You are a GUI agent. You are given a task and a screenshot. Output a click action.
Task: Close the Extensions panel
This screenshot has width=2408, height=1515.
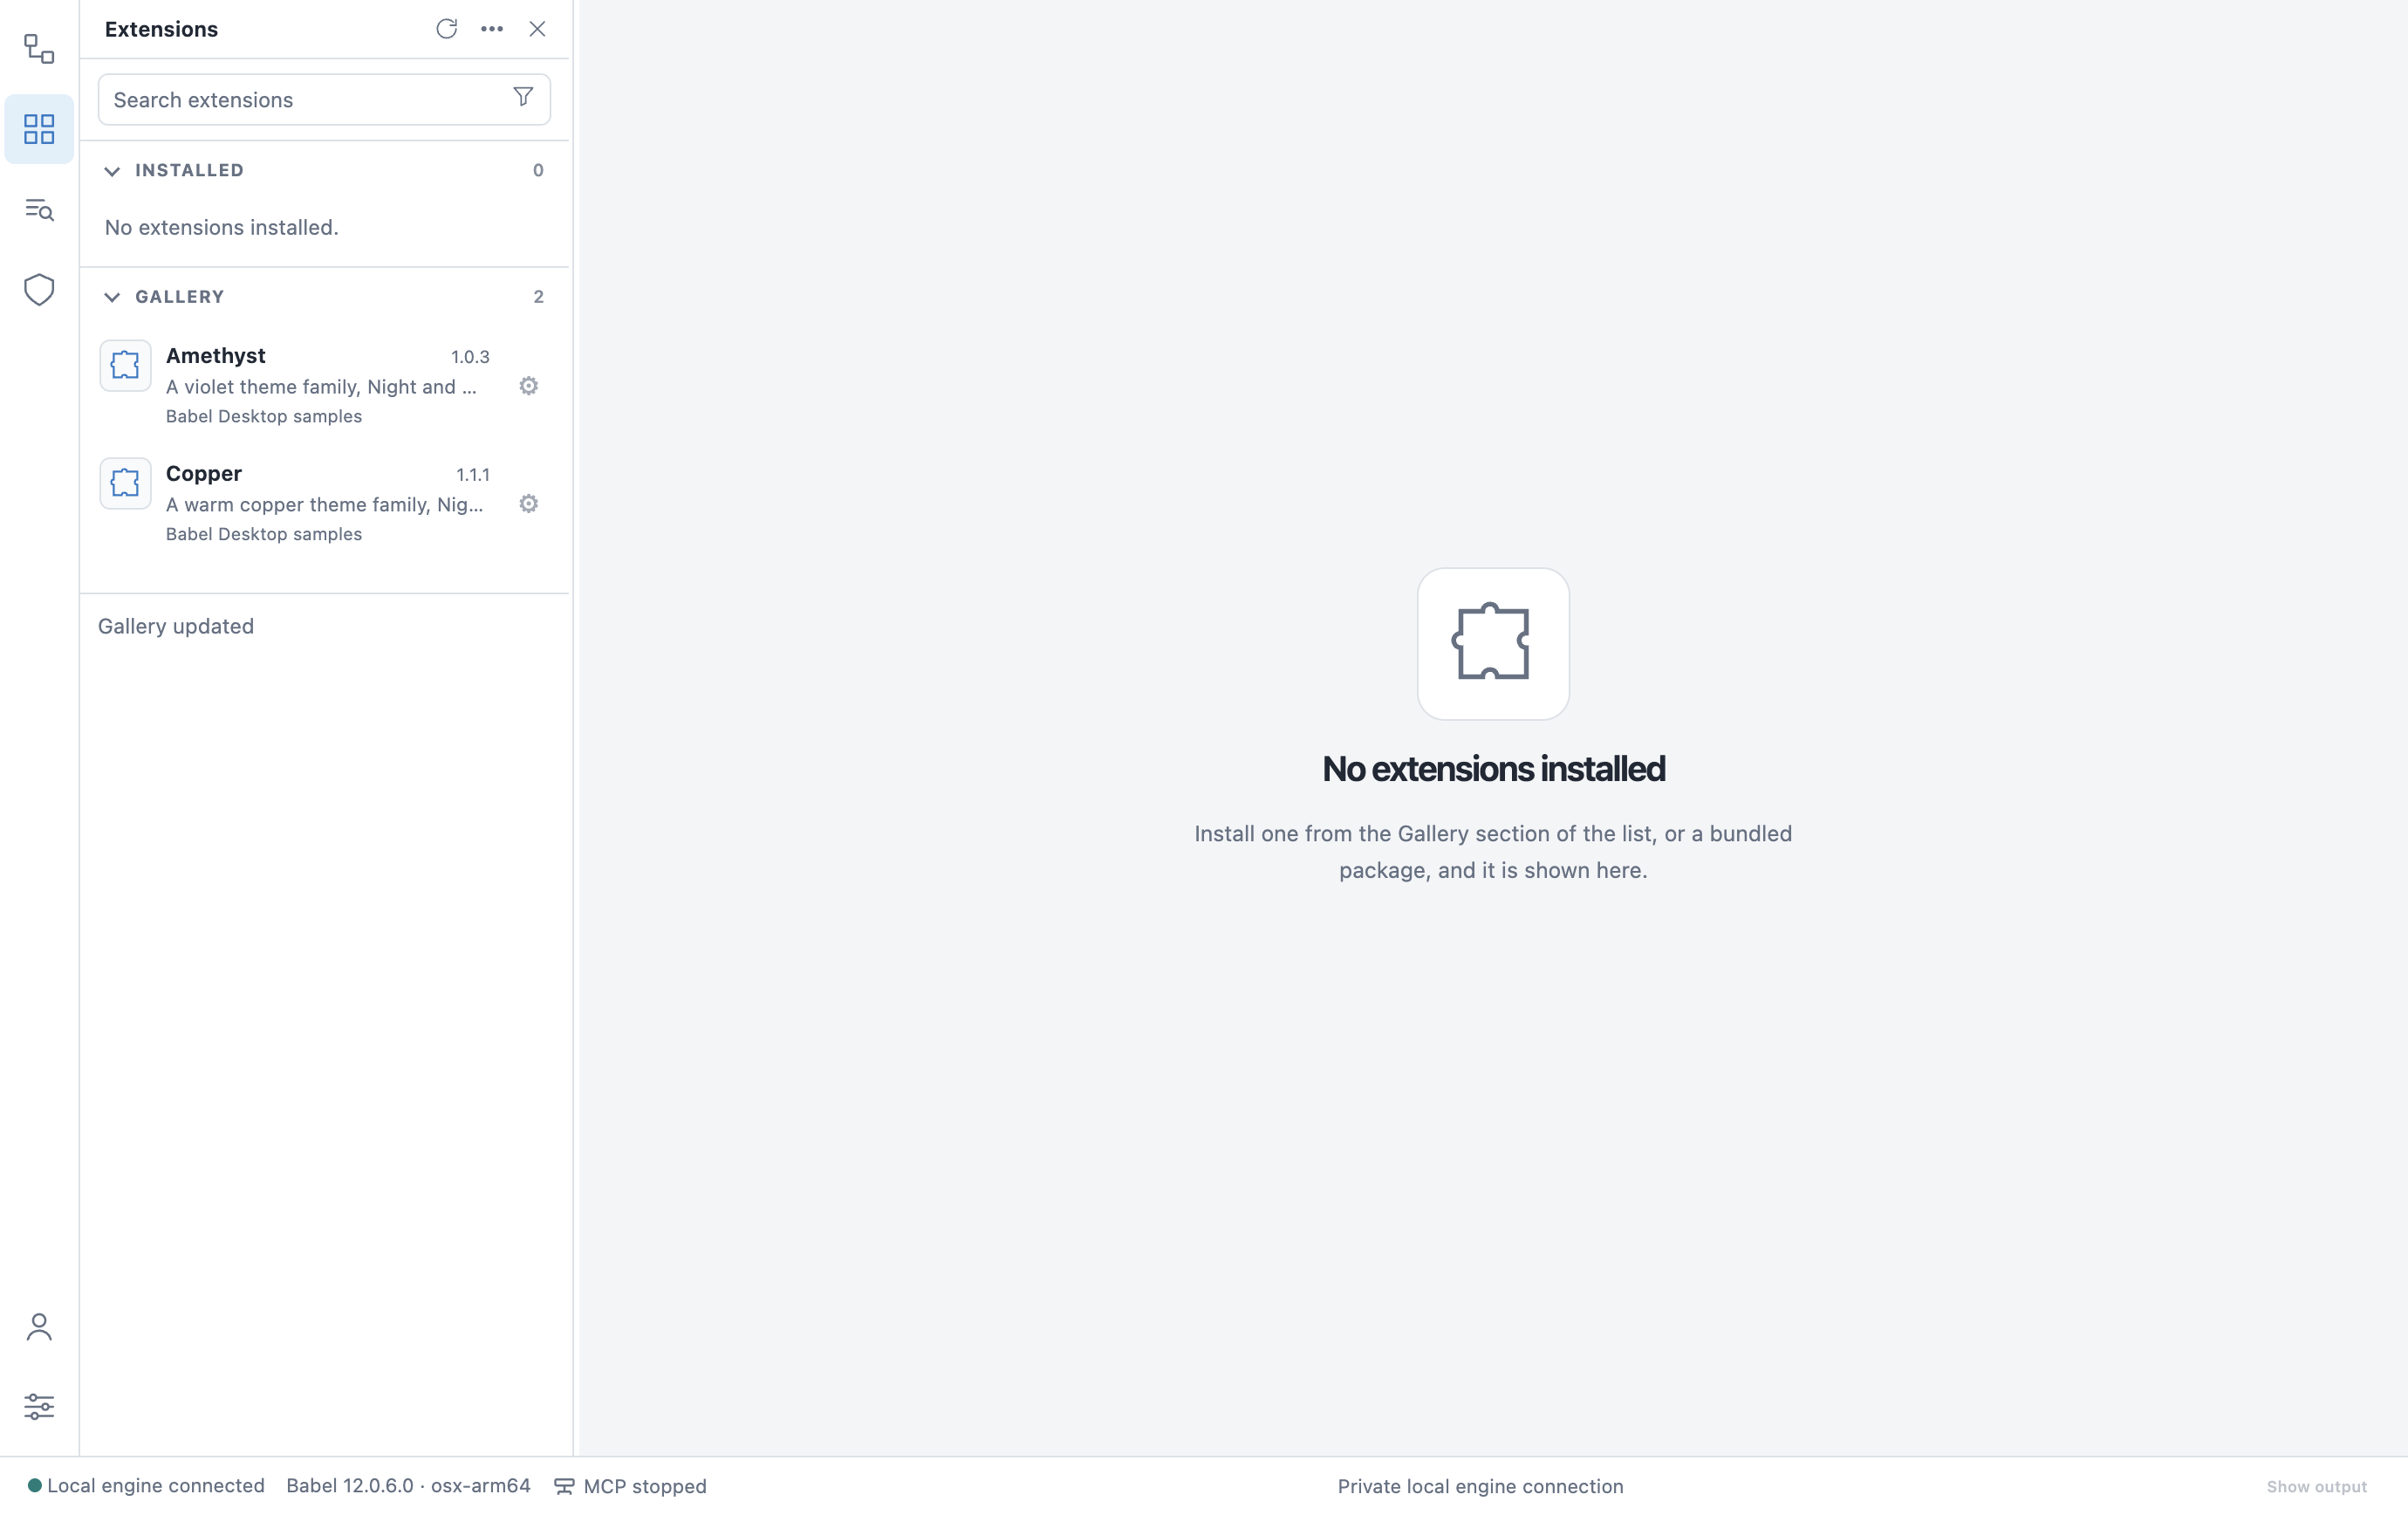(537, 29)
